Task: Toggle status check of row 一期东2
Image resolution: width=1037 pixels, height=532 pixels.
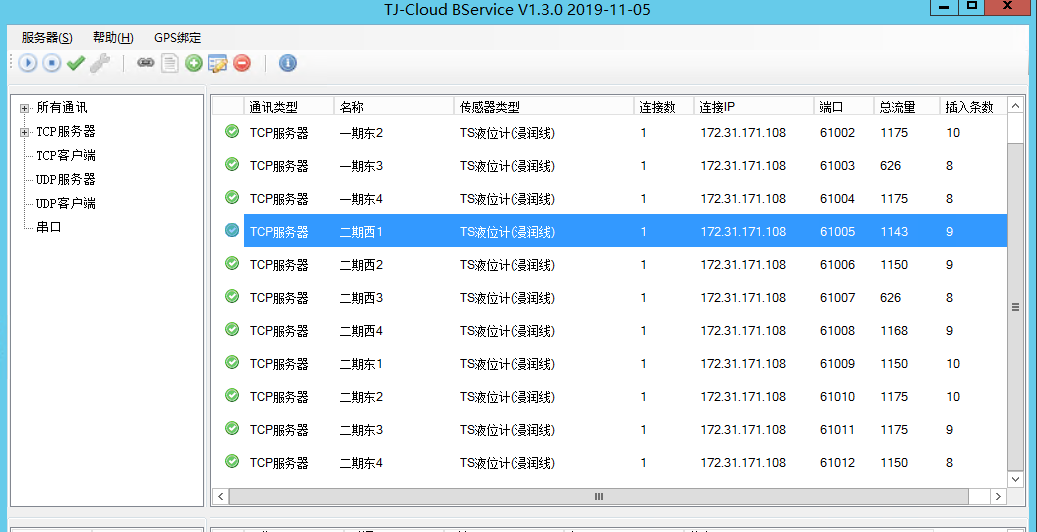Action: coord(232,132)
